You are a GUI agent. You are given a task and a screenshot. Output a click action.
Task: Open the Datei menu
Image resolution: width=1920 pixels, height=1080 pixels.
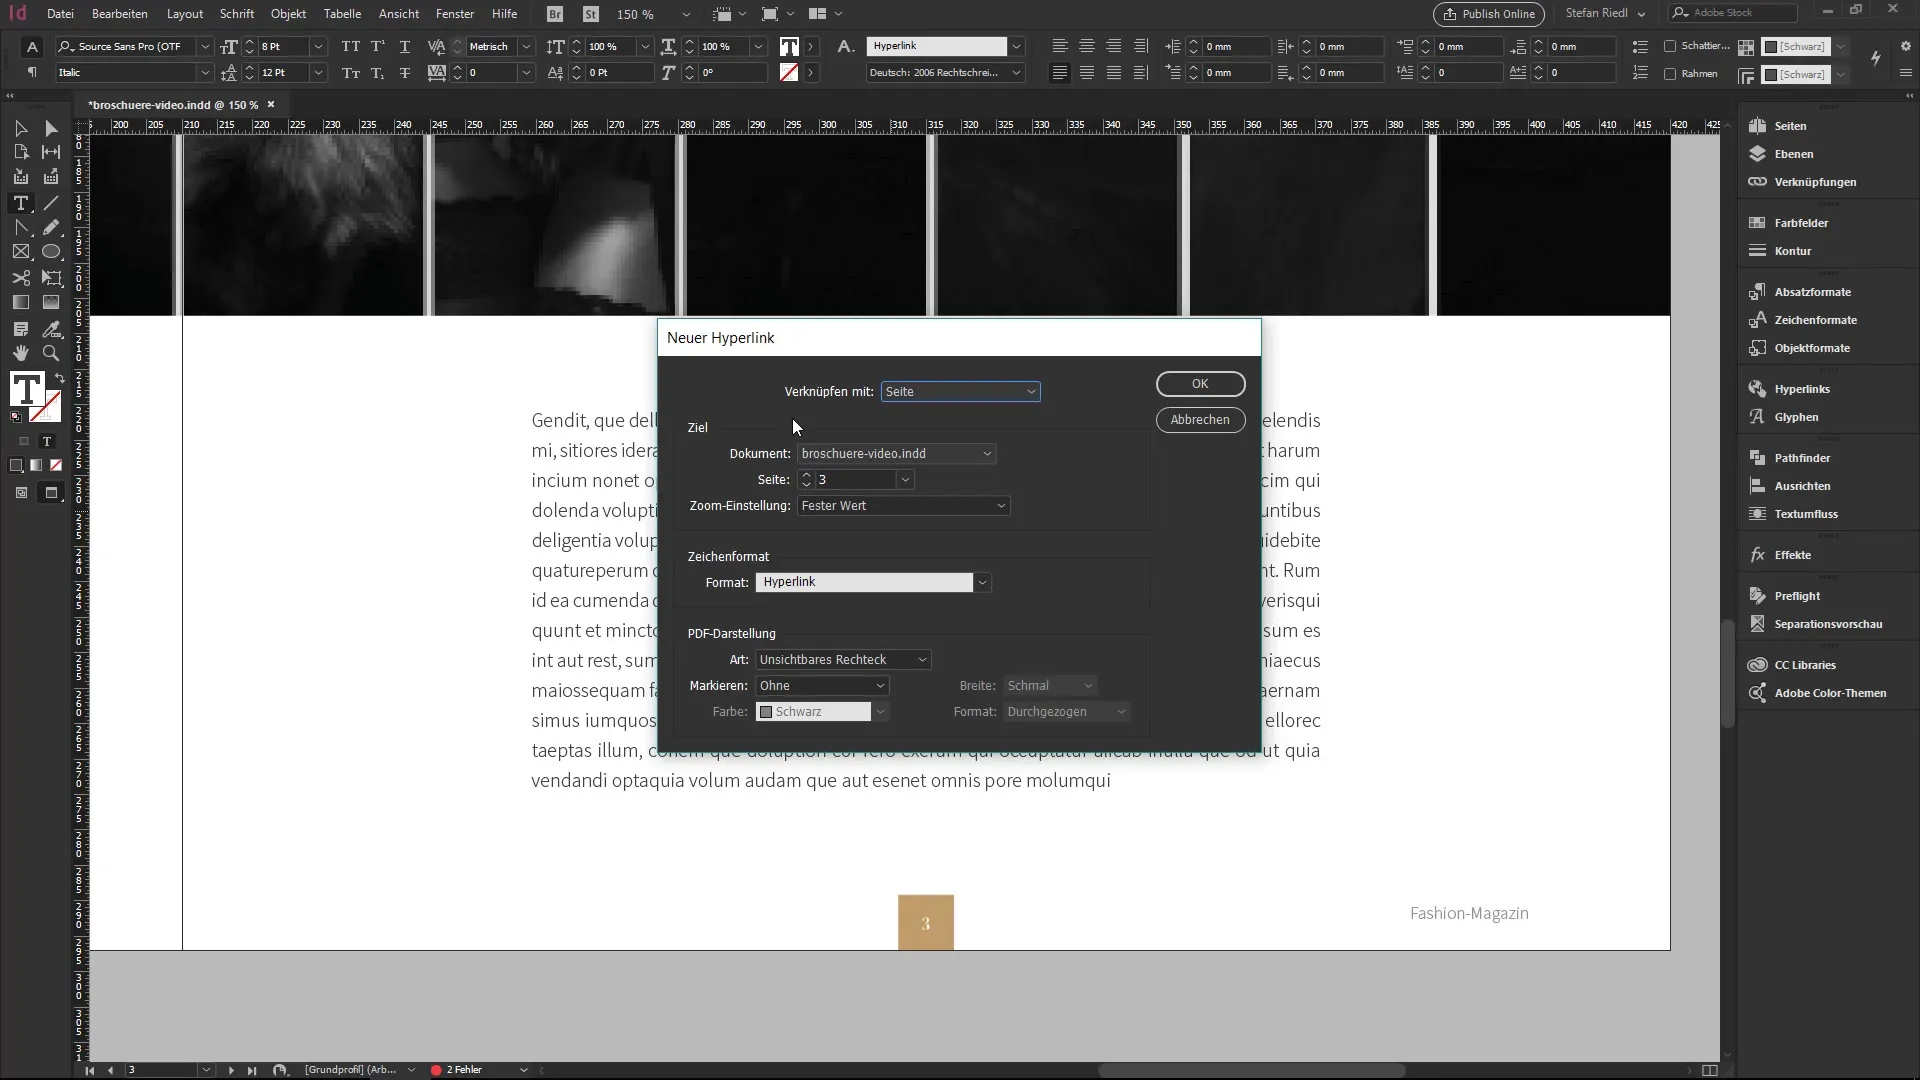coord(60,14)
